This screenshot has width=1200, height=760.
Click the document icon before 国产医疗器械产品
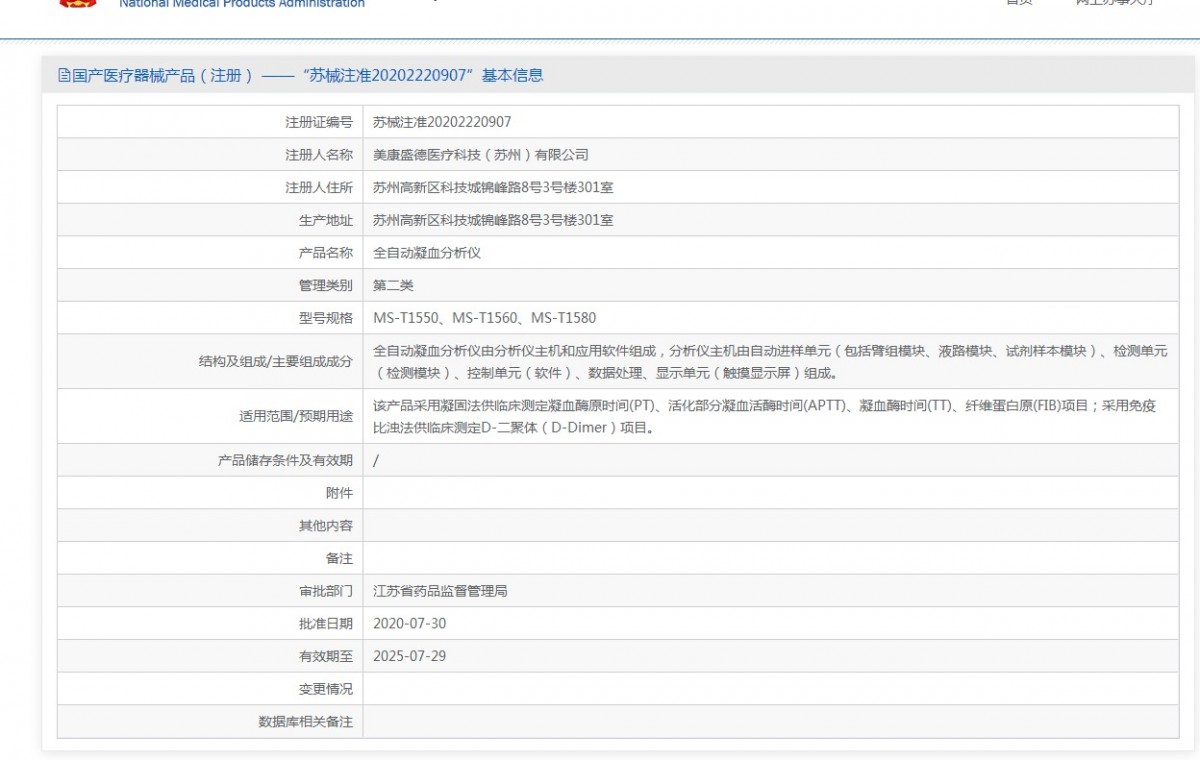point(64,76)
